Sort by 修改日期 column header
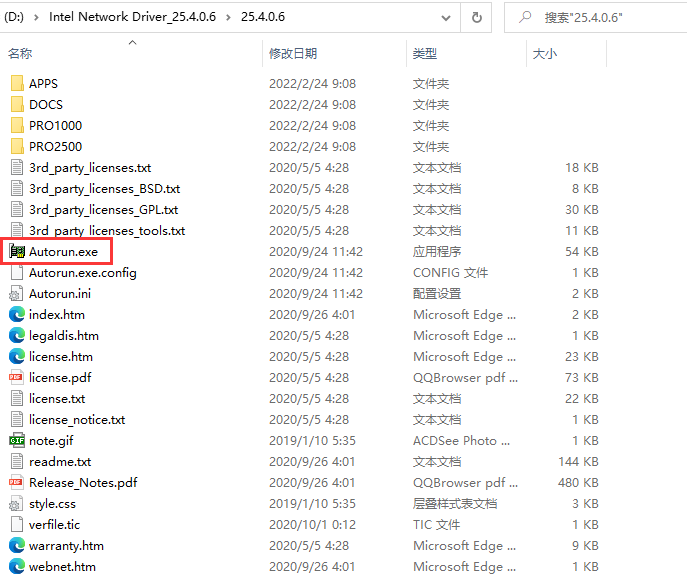The image size is (687, 588). [293, 53]
